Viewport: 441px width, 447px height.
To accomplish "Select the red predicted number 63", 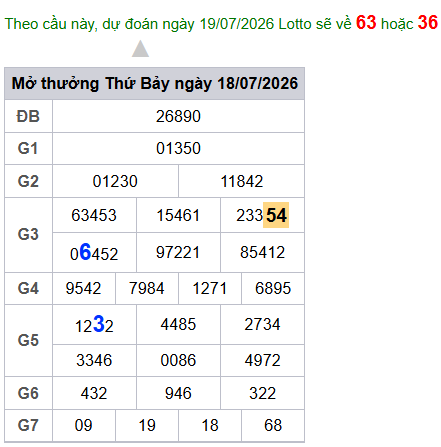I will (366, 22).
